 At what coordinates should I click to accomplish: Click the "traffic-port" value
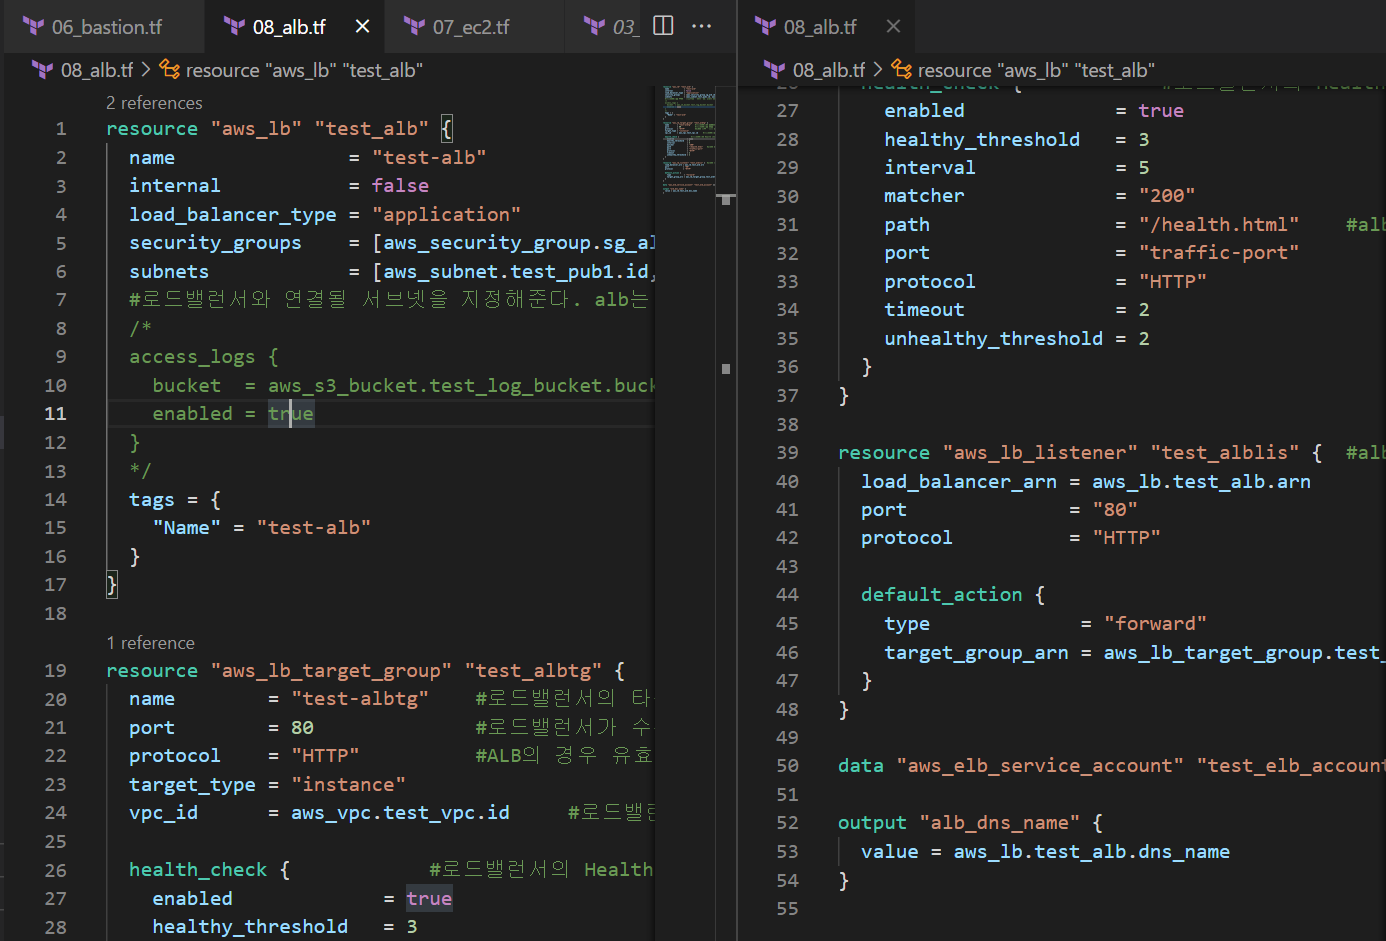point(1219,253)
